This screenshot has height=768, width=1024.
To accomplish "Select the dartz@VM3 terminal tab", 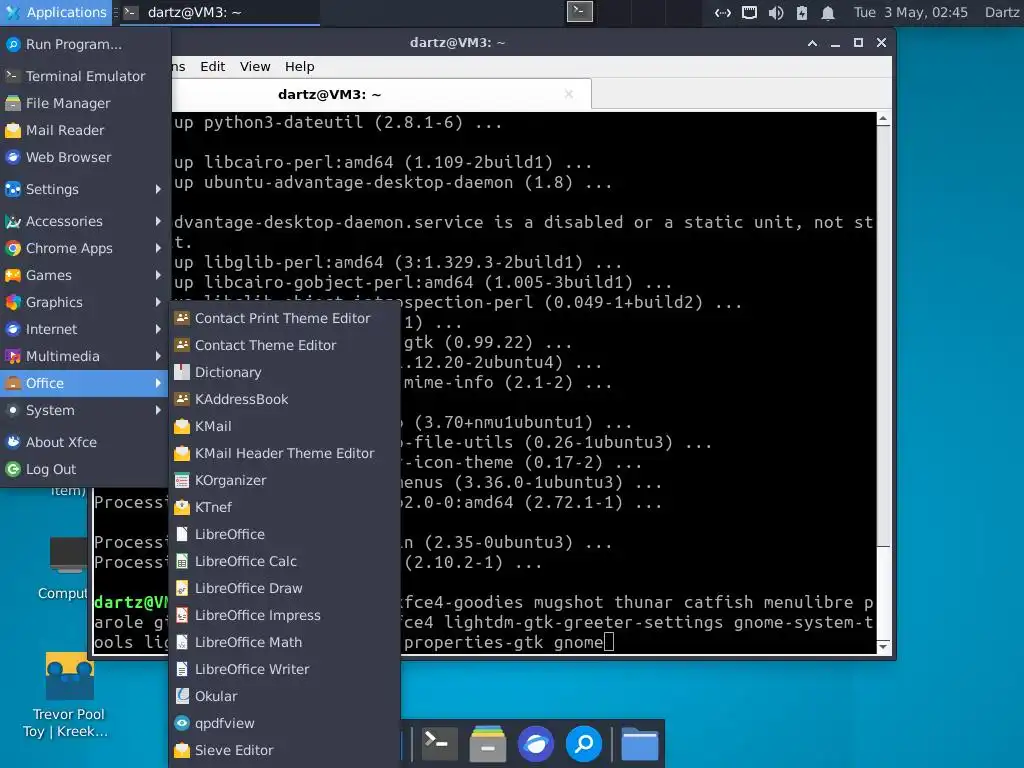I will (330, 95).
